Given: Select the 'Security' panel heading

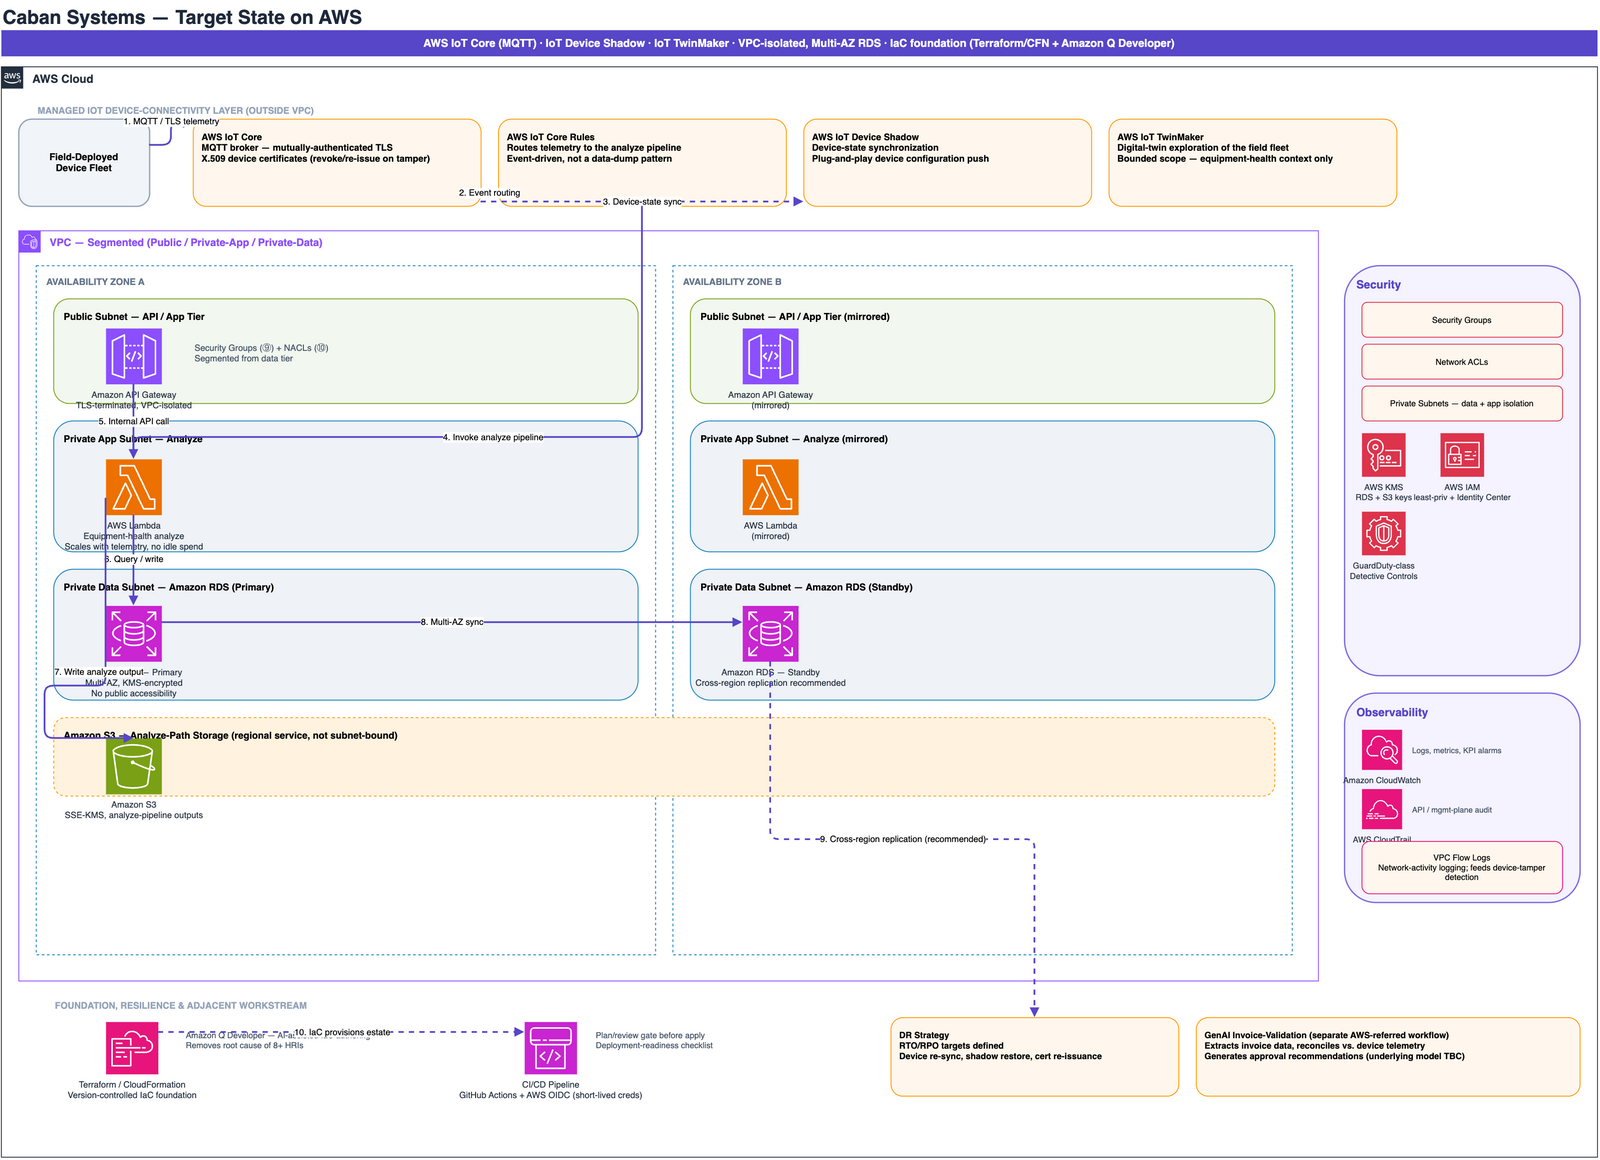Looking at the screenshot, I should point(1378,285).
